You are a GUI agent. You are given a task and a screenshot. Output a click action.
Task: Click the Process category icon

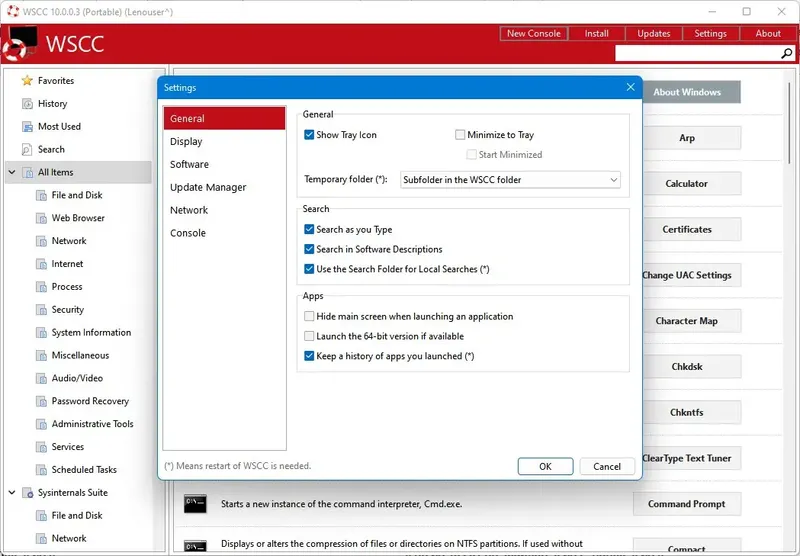41,287
